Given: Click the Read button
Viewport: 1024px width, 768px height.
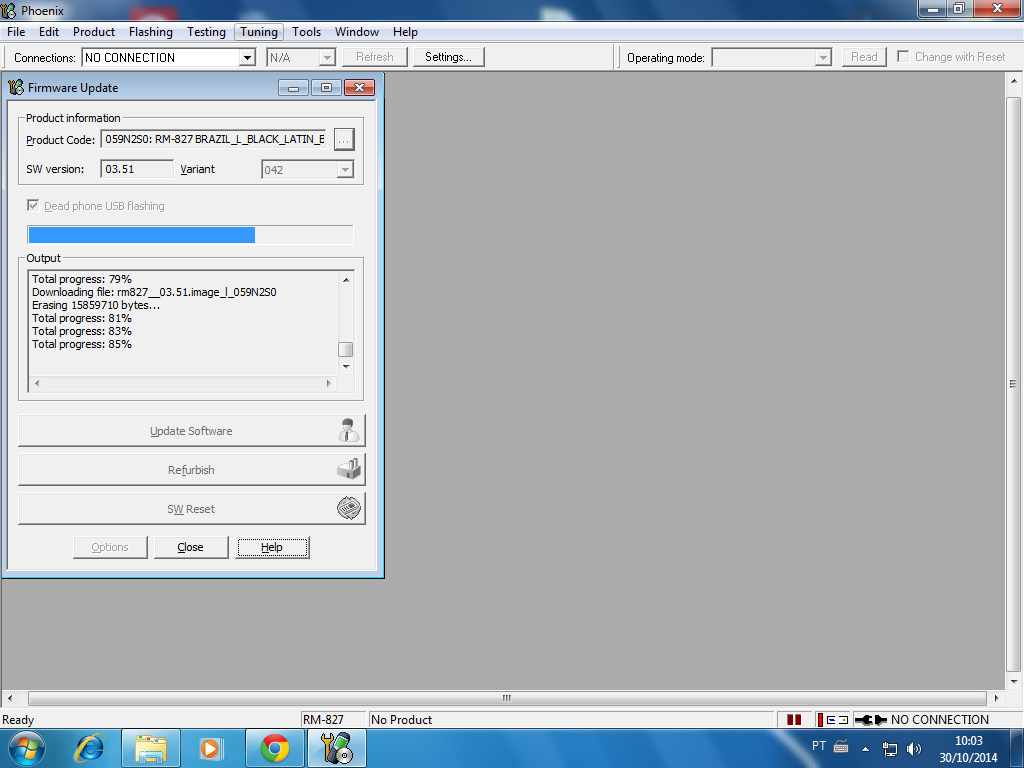Looking at the screenshot, I should pyautogui.click(x=864, y=57).
